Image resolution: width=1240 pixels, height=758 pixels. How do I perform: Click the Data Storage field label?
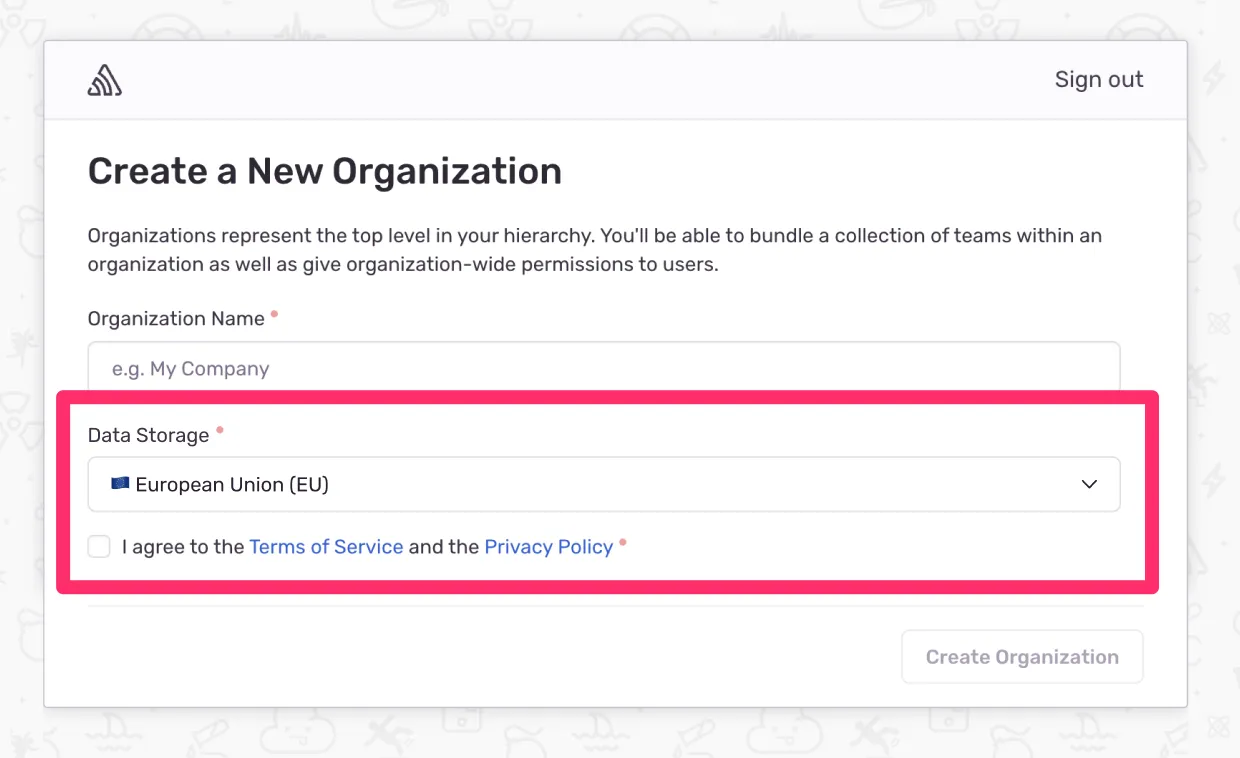click(x=147, y=435)
